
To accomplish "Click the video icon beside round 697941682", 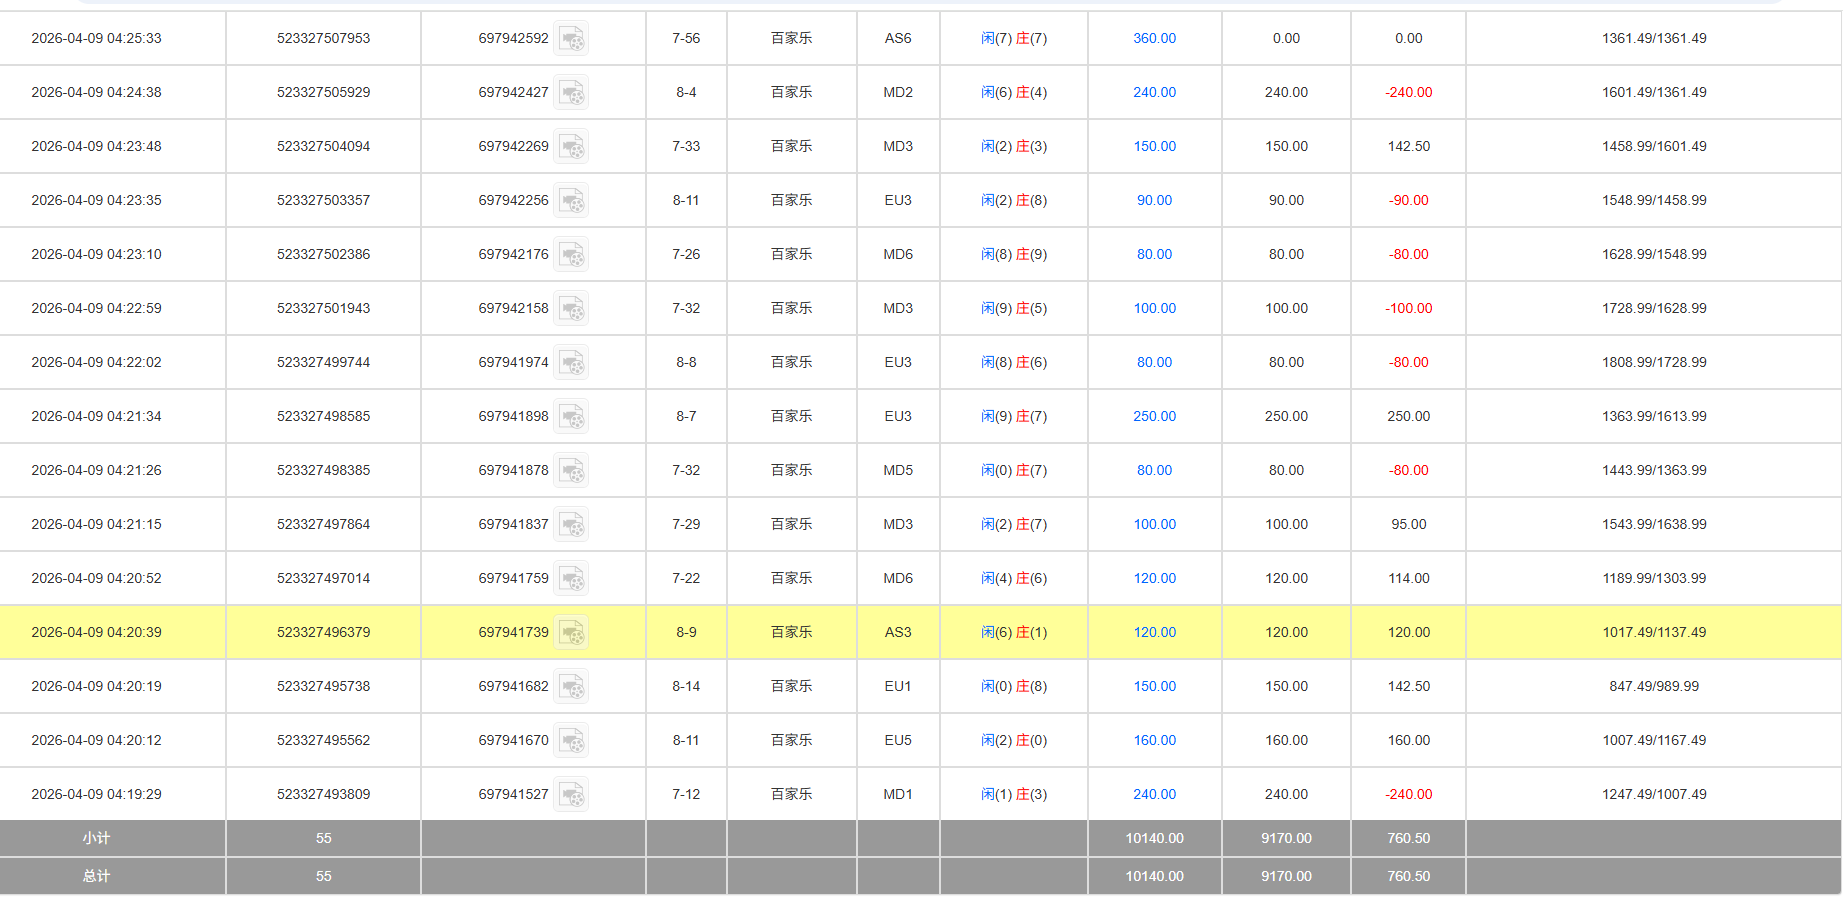I will click(572, 687).
